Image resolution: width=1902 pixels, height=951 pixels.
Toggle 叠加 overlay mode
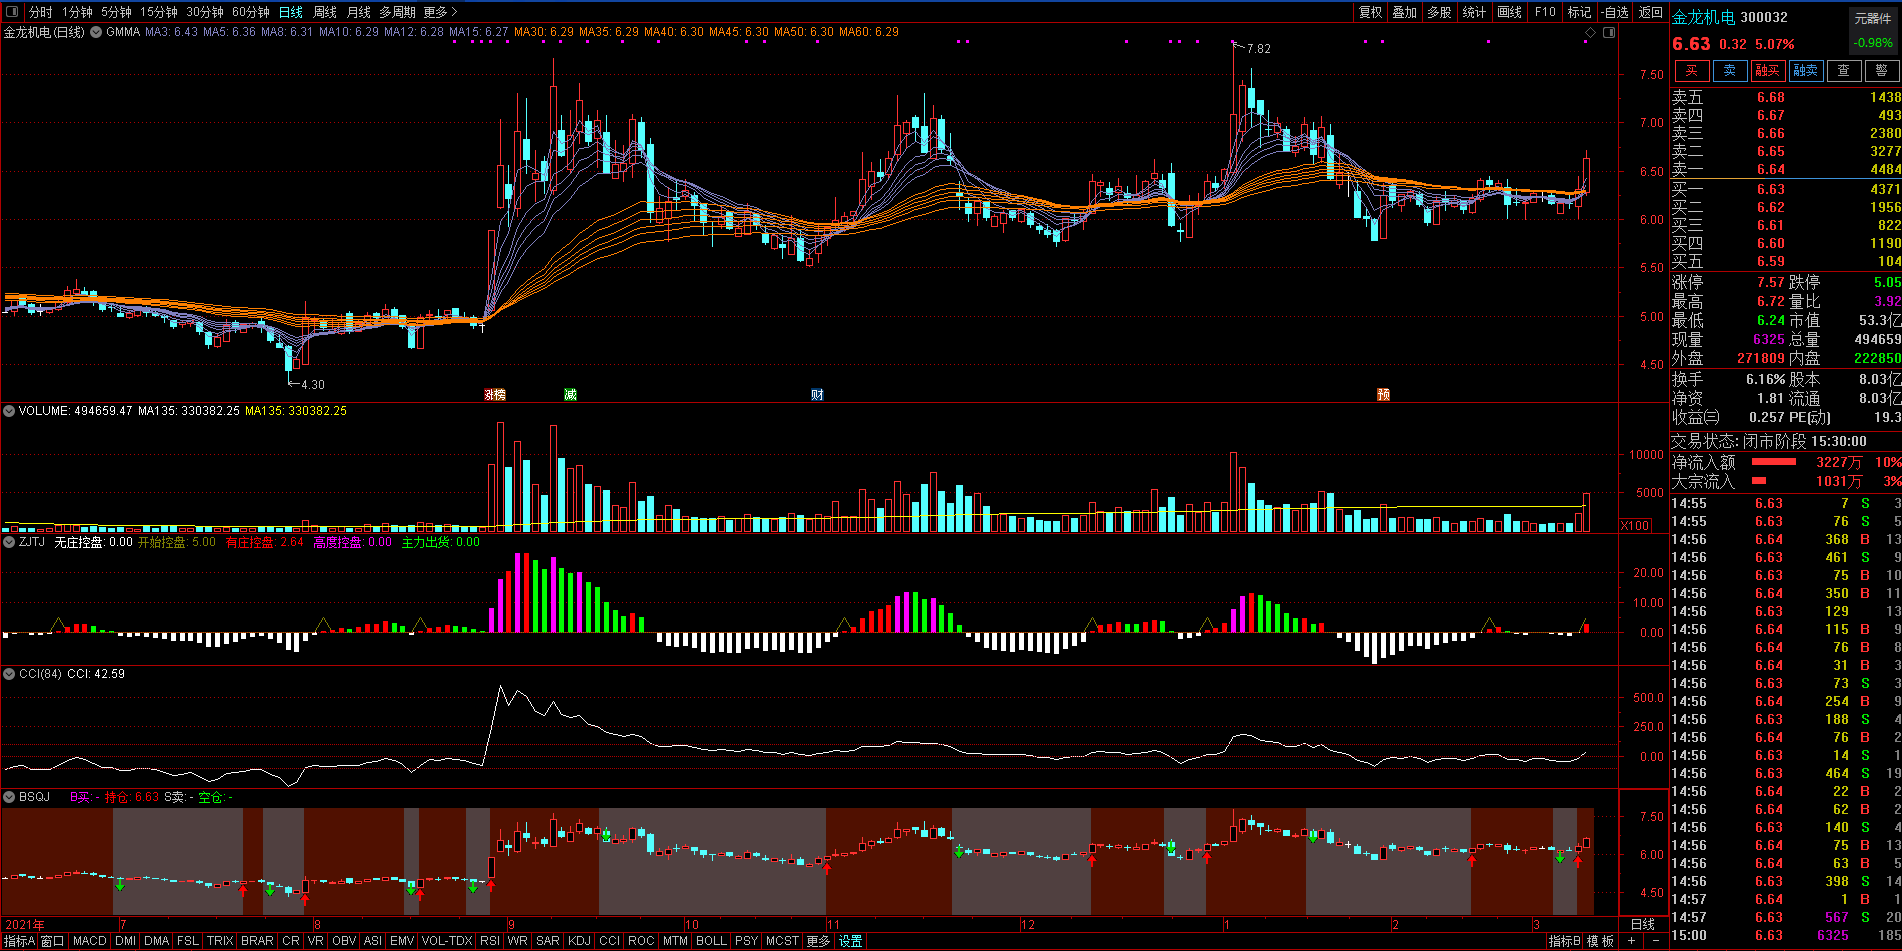tap(1404, 12)
